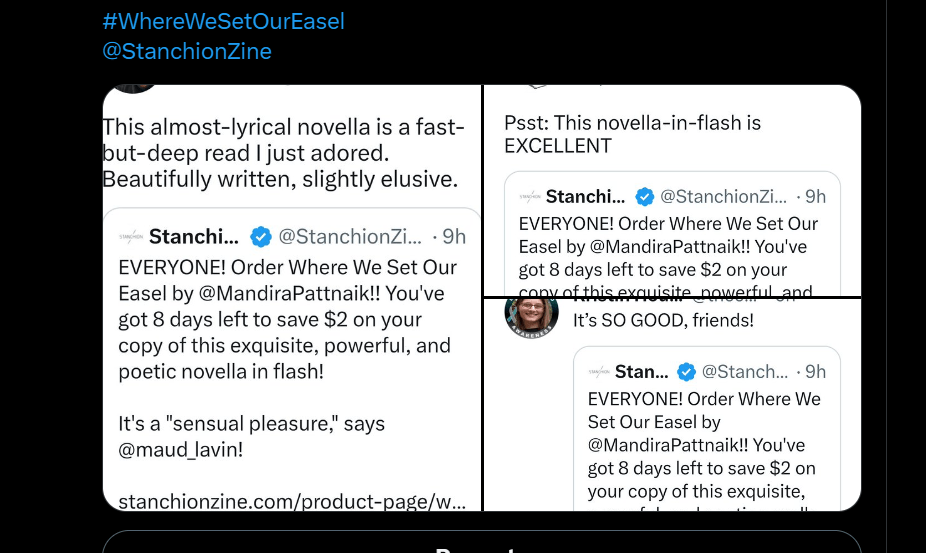Click the @maud_lavin mention
This screenshot has width=926, height=553.
[180, 450]
